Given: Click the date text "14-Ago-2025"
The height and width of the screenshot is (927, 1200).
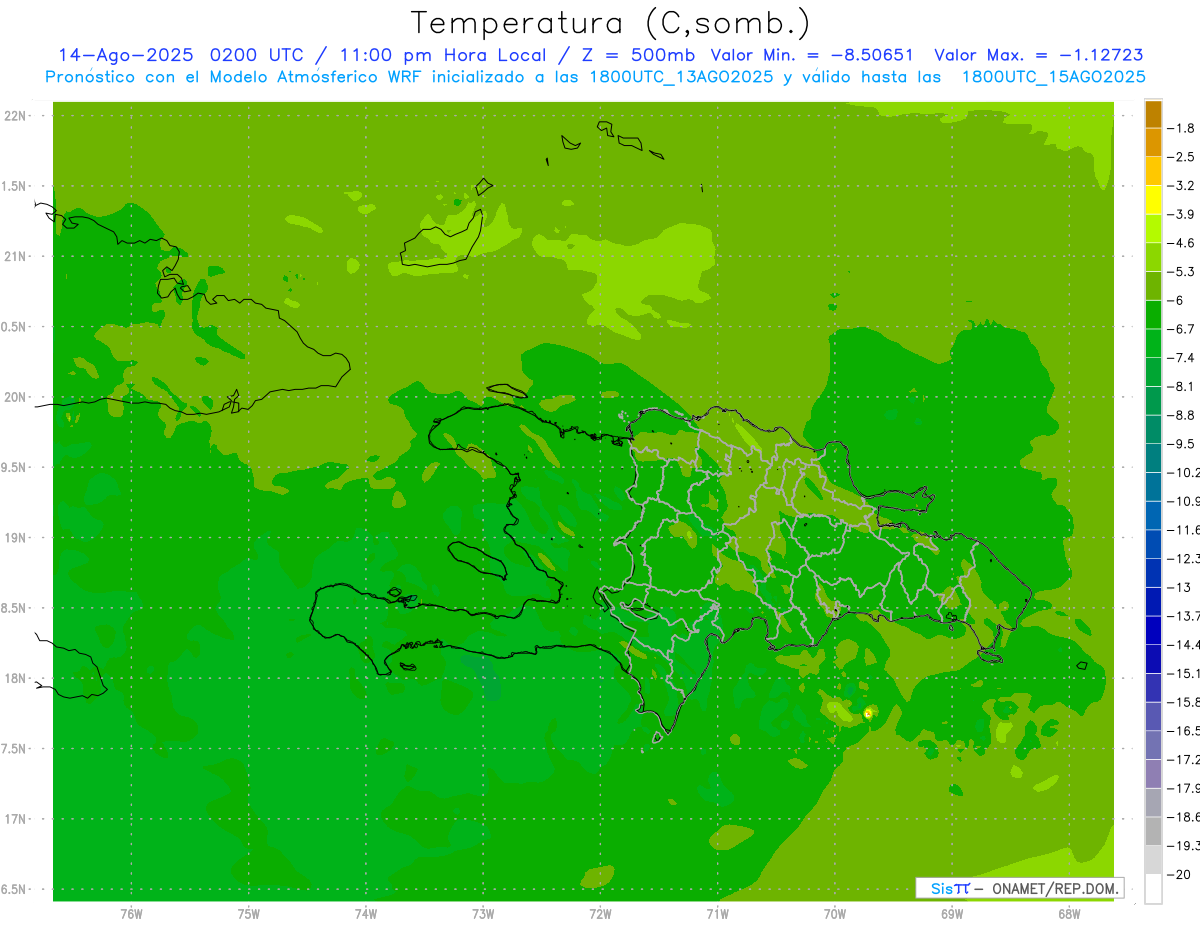Looking at the screenshot, I should (125, 56).
